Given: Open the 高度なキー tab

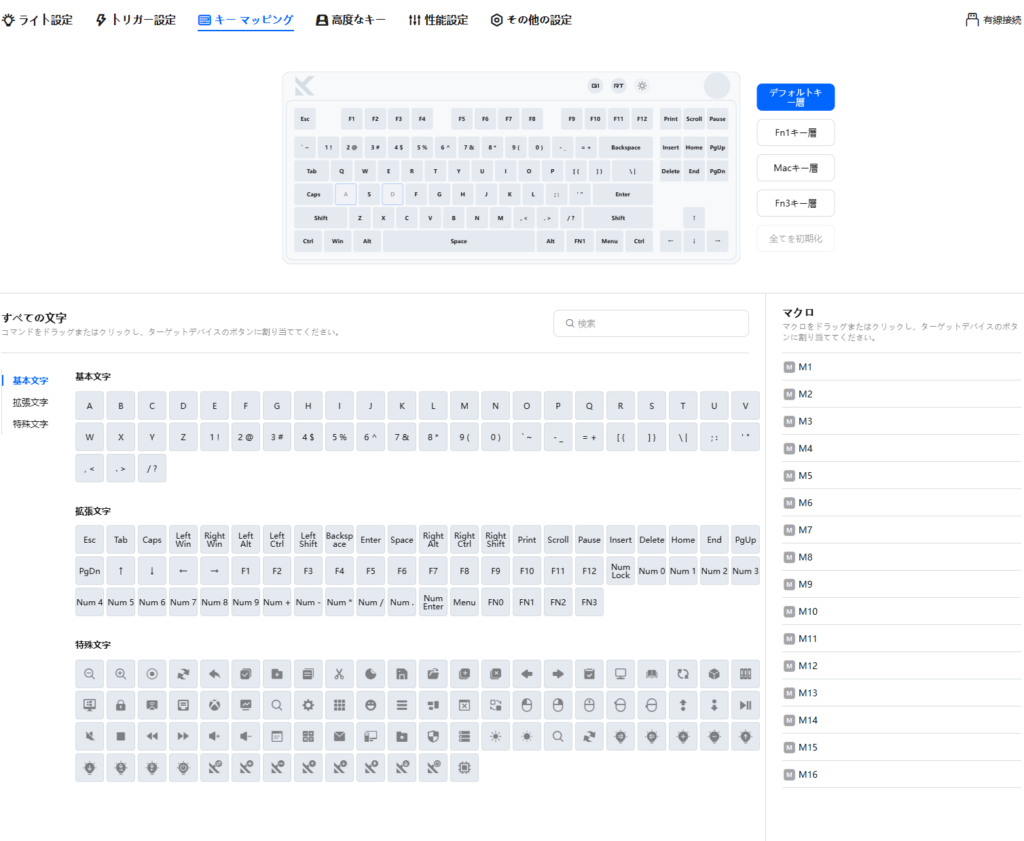Looking at the screenshot, I should [350, 20].
